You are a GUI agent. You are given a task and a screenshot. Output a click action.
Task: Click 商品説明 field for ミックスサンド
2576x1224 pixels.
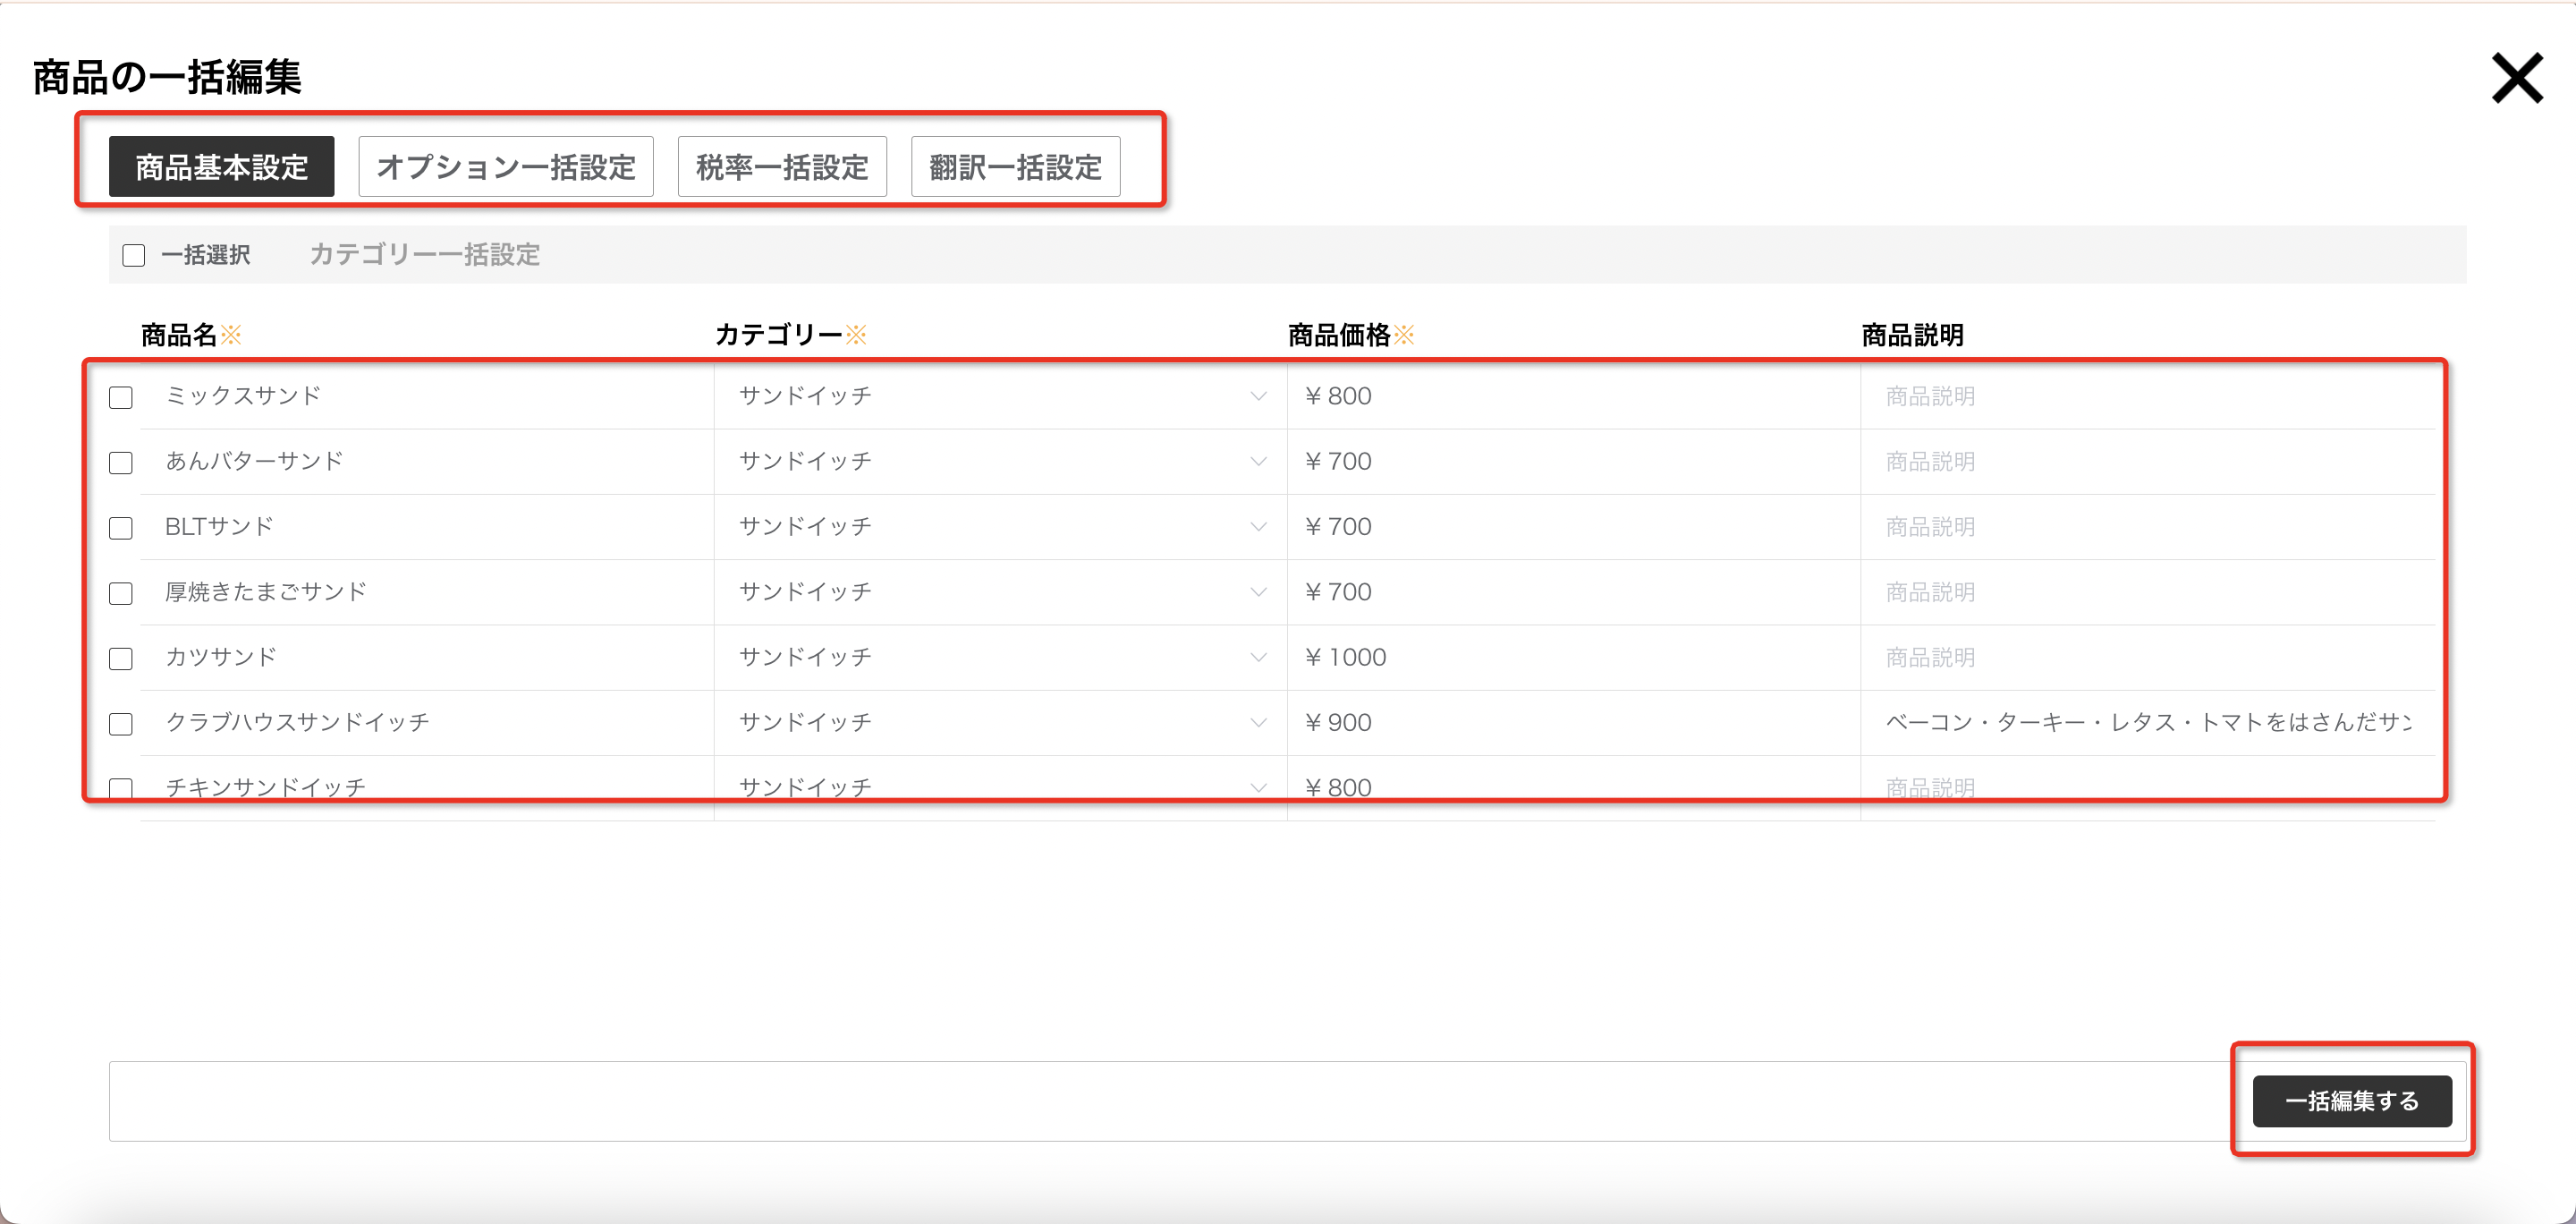[2148, 396]
